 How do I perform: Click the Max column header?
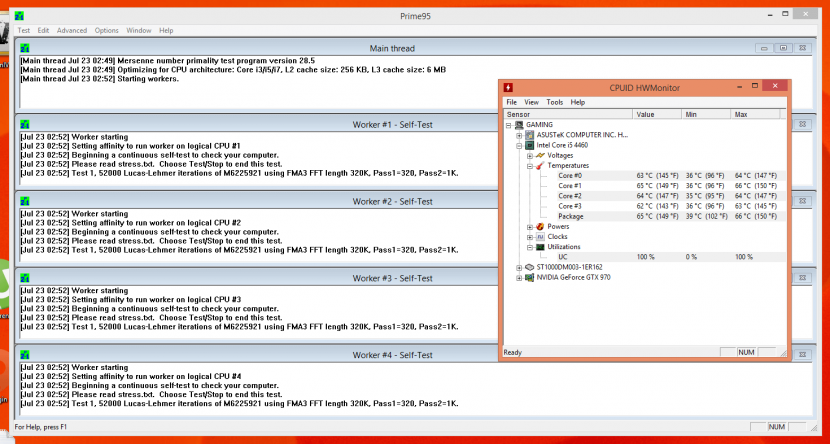pyautogui.click(x=755, y=114)
